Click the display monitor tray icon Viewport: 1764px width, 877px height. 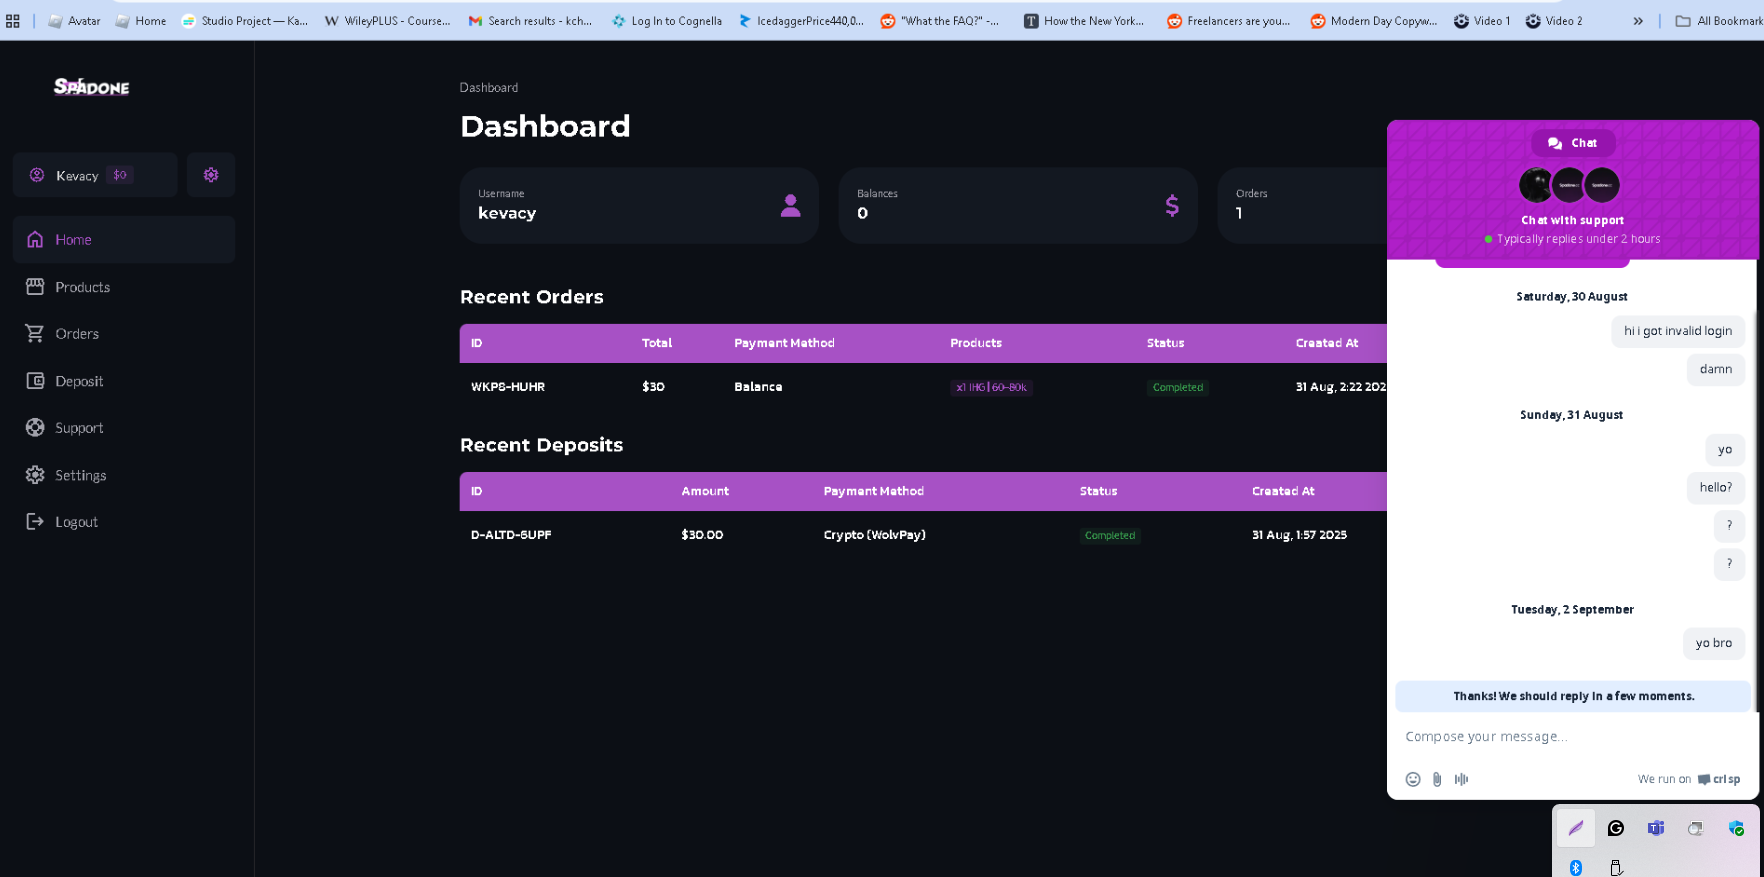pos(1695,828)
